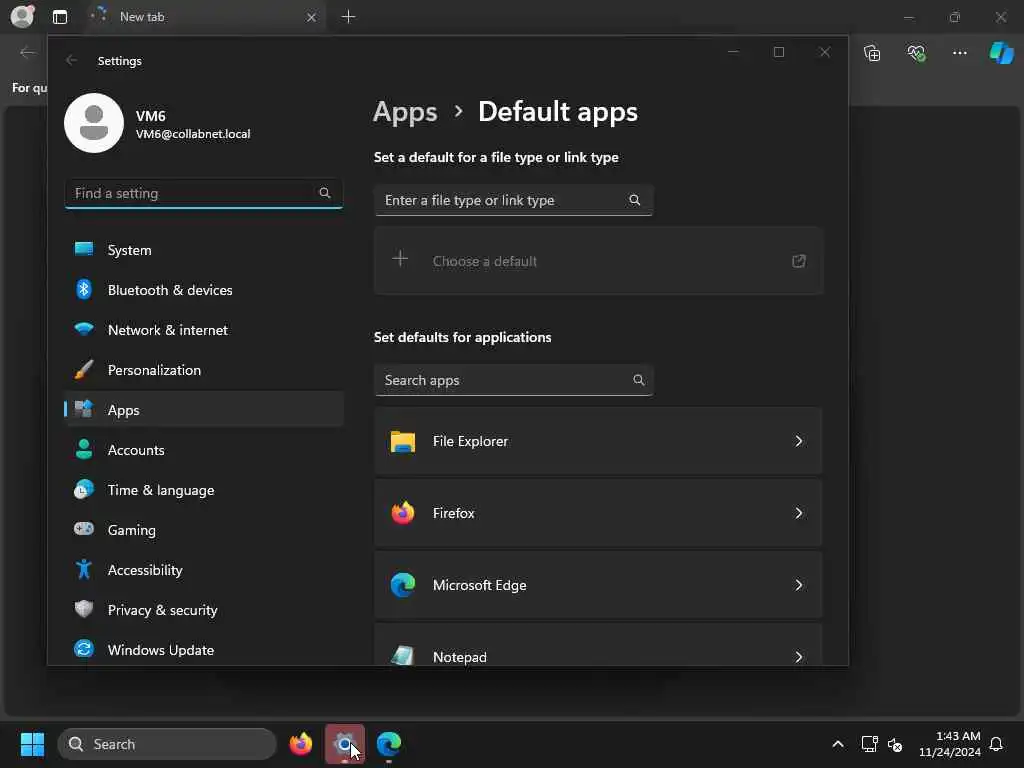This screenshot has width=1024, height=768.
Task: Click the network status tray icon
Action: 869,744
